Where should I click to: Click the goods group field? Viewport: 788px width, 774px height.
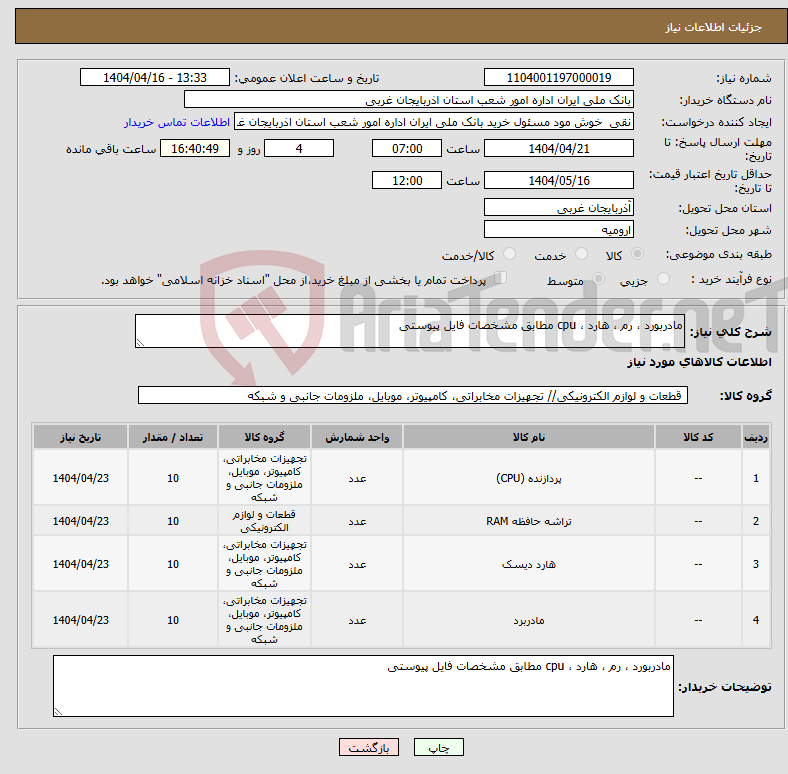[x=413, y=396]
